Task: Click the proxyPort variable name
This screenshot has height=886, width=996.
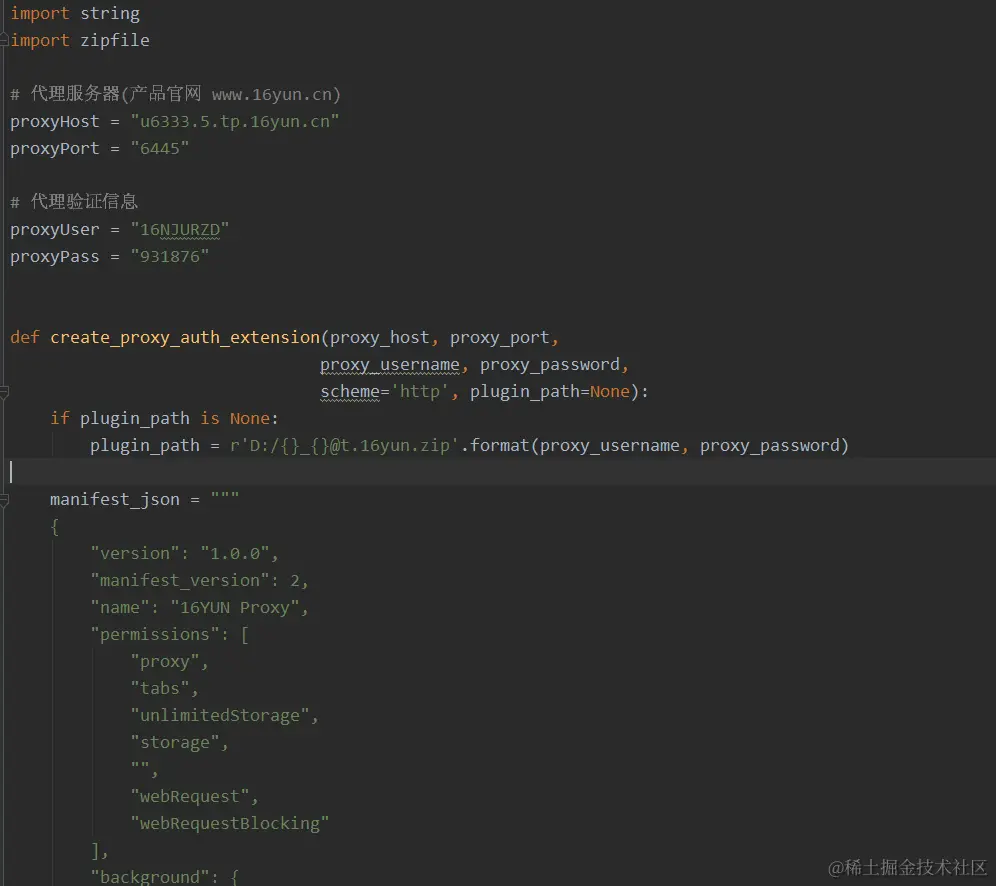Action: coord(55,149)
